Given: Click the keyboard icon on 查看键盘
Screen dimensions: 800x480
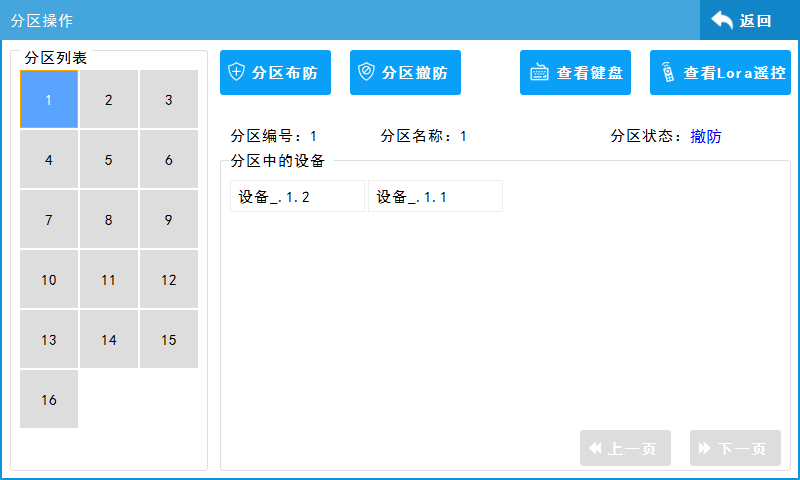Looking at the screenshot, I should click(x=540, y=72).
